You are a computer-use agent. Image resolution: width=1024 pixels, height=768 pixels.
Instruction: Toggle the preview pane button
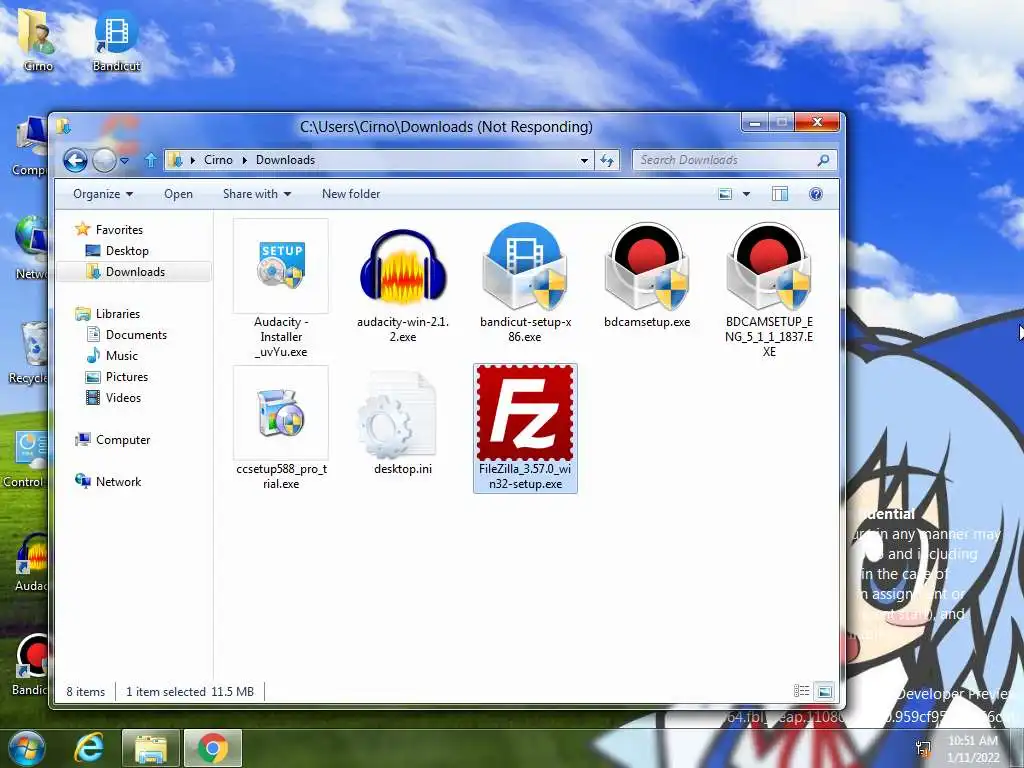780,194
